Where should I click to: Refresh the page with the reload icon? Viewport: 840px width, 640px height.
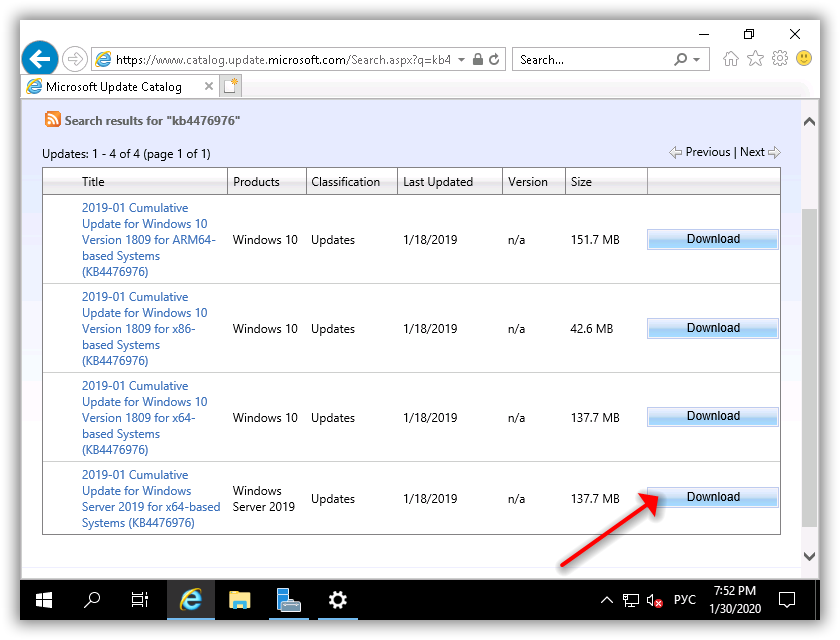click(x=494, y=59)
